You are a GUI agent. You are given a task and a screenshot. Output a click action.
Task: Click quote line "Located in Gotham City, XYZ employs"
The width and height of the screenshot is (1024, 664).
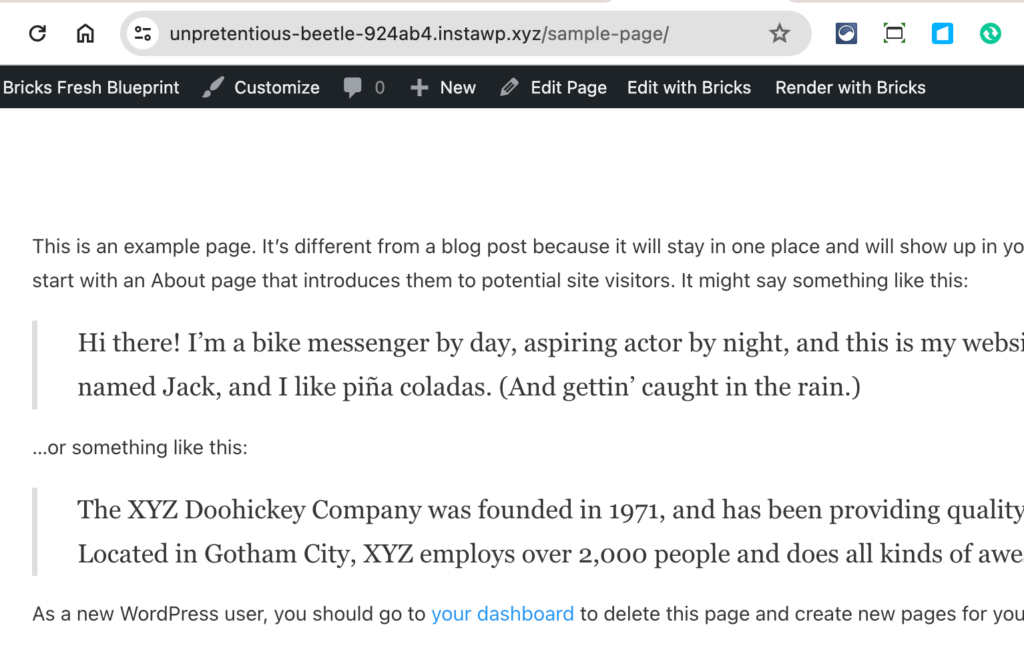pos(551,554)
